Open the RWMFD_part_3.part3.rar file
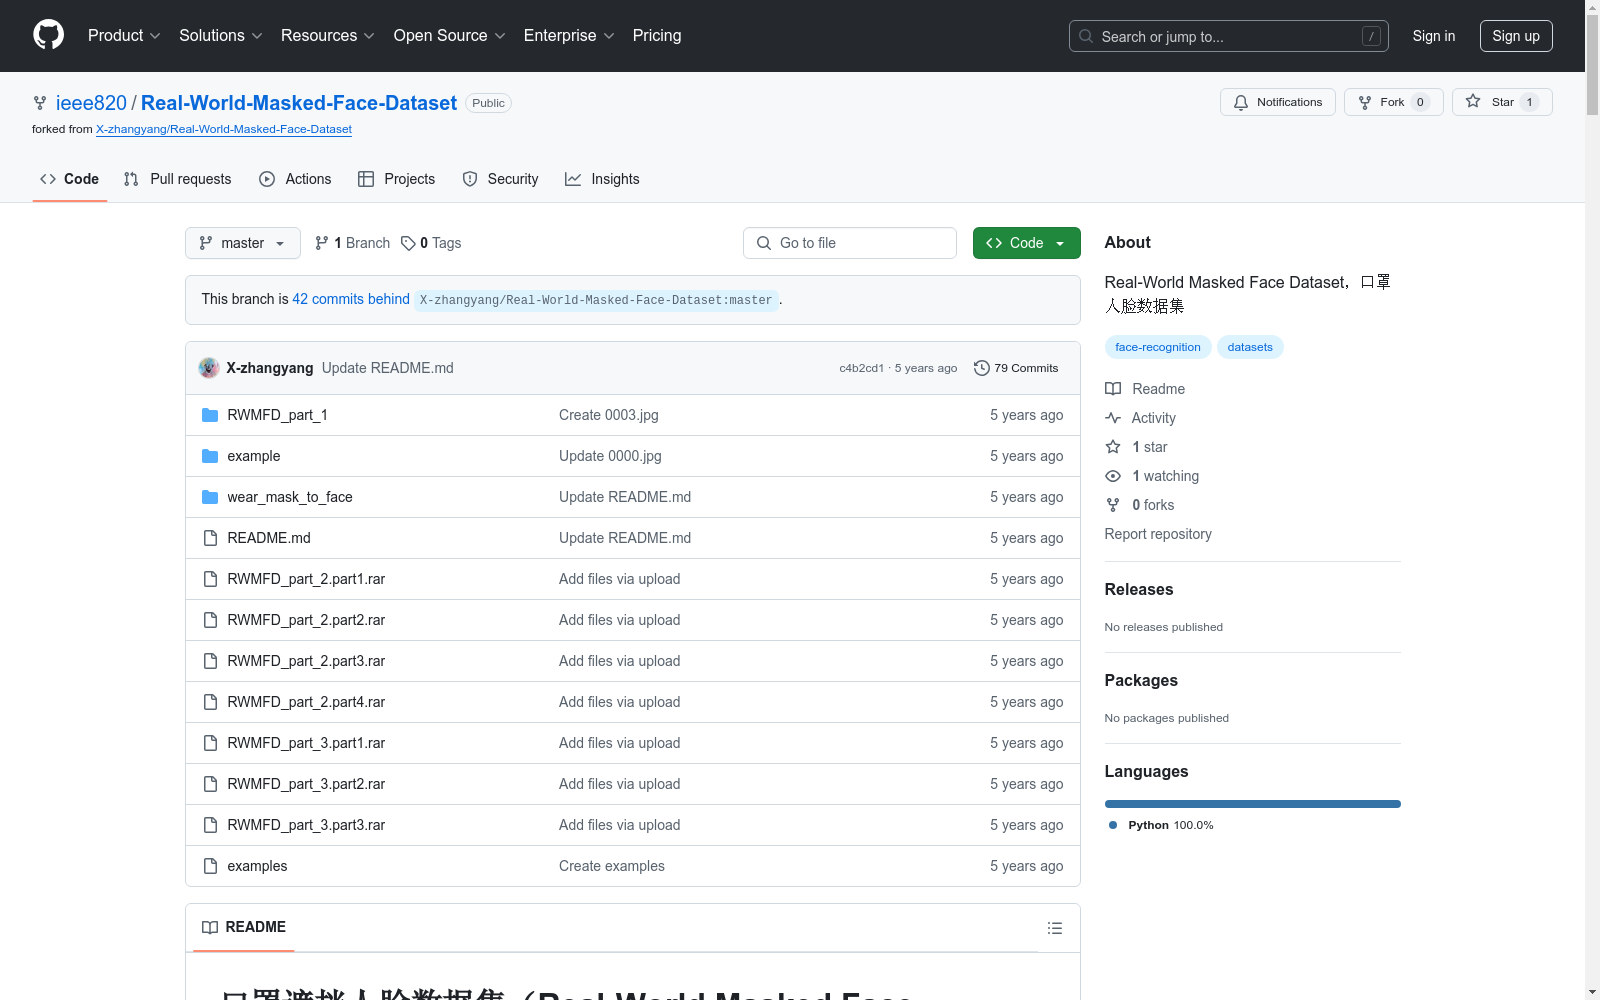Image resolution: width=1600 pixels, height=1000 pixels. click(306, 825)
